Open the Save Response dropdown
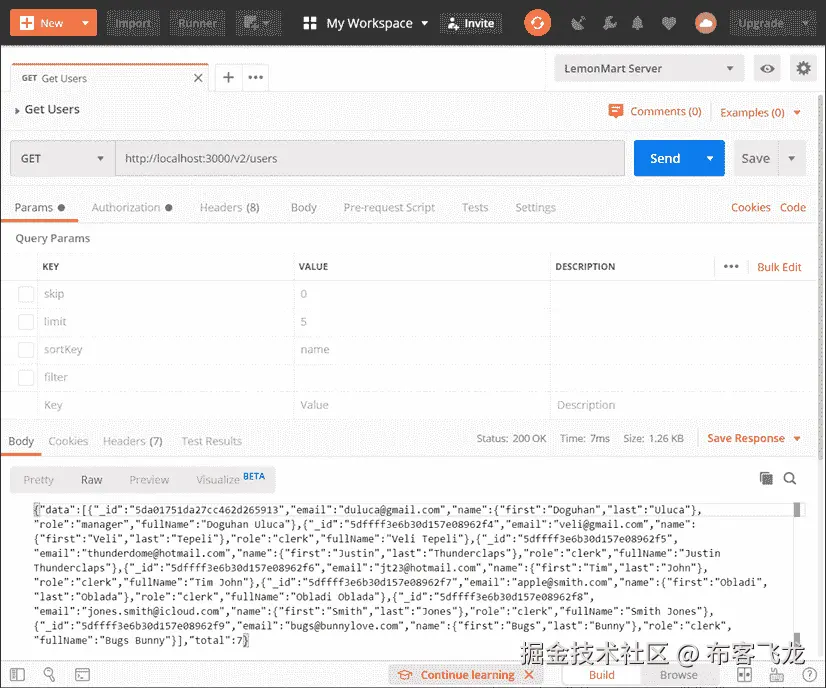Screen dimensions: 826x688 point(754,438)
